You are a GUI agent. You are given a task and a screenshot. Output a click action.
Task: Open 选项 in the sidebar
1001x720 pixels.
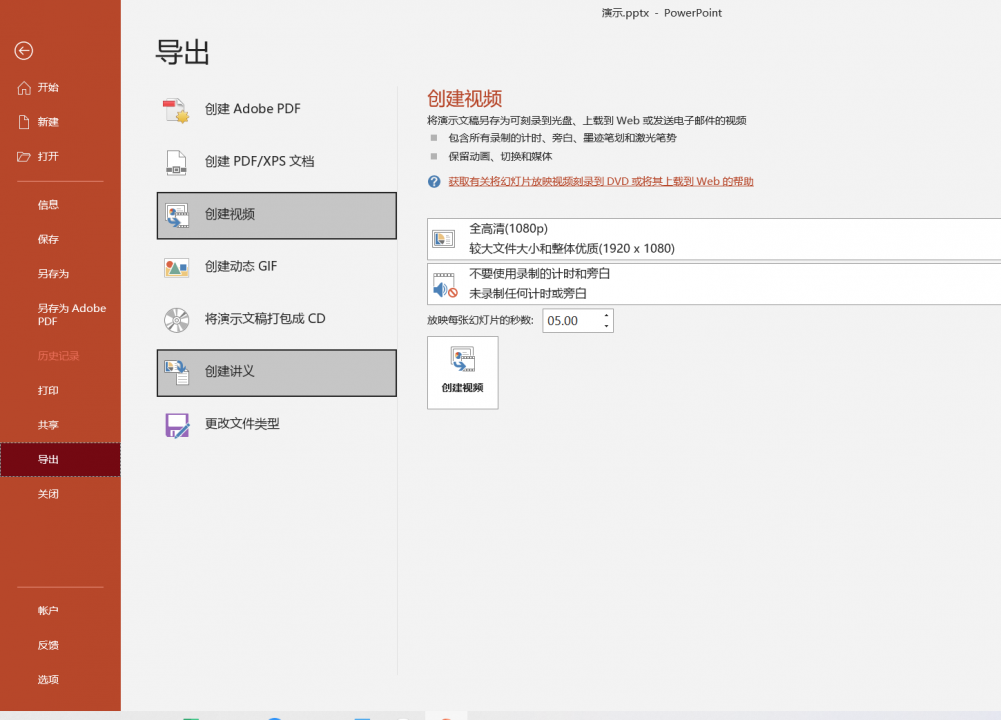[x=60, y=680]
